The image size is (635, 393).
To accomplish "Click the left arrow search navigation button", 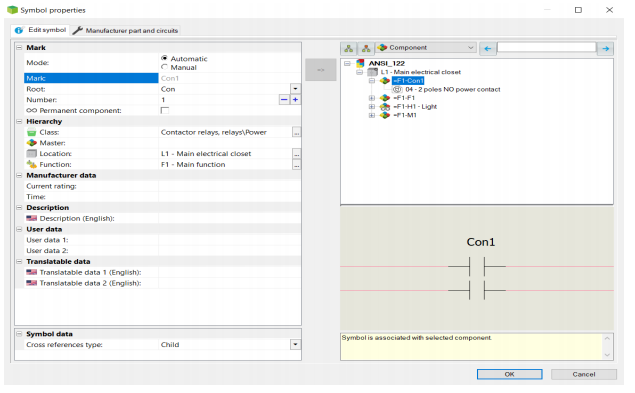I will 488,49.
